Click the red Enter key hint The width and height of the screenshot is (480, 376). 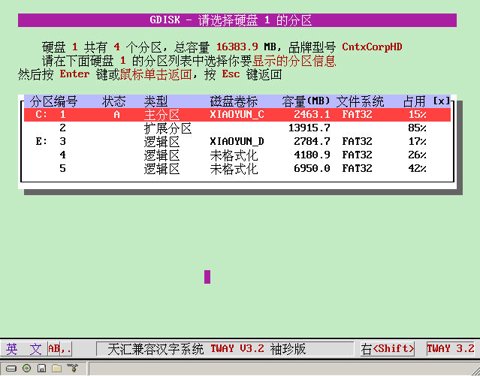tap(75, 74)
